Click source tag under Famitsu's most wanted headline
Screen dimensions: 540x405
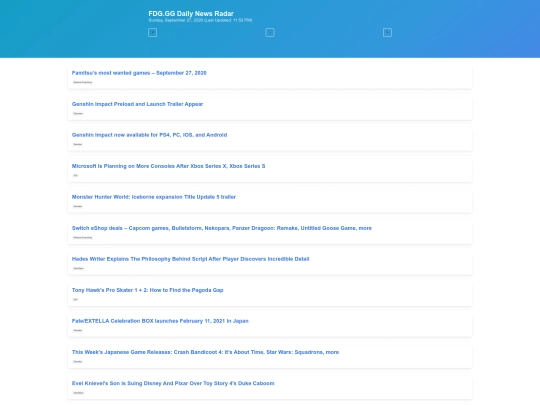(83, 82)
